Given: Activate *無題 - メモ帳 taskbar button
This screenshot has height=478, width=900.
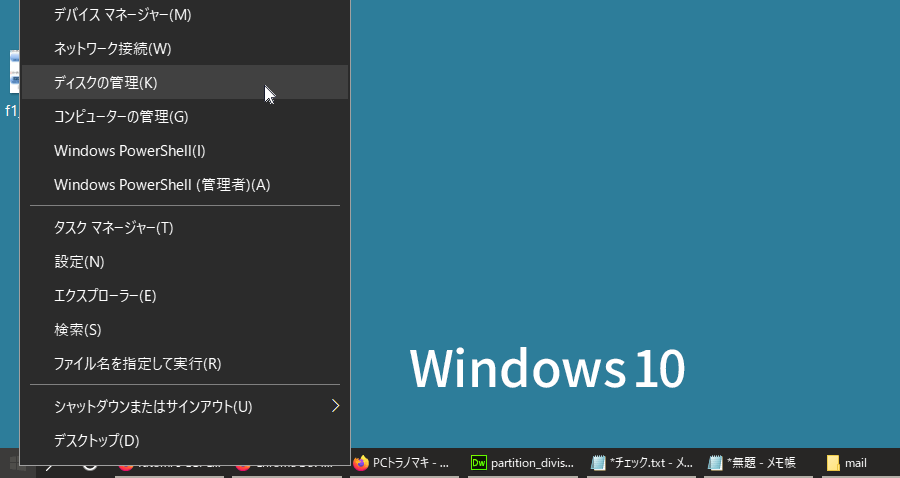Looking at the screenshot, I should [759, 463].
